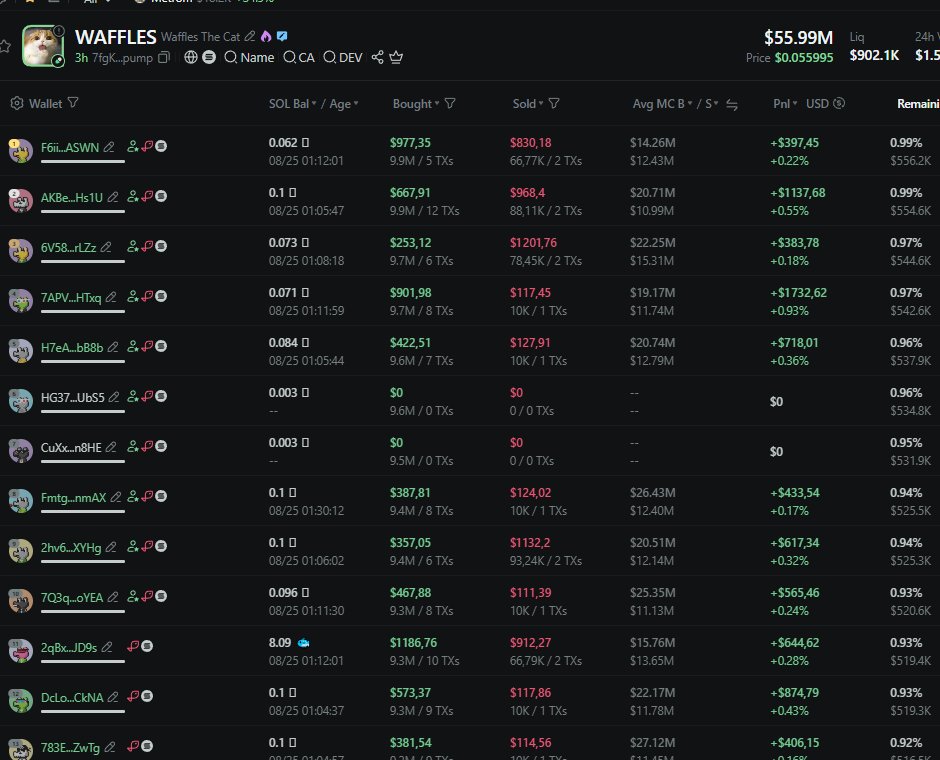This screenshot has width=940, height=760.
Task: Select the $55.99M market cap value
Action: (x=798, y=38)
